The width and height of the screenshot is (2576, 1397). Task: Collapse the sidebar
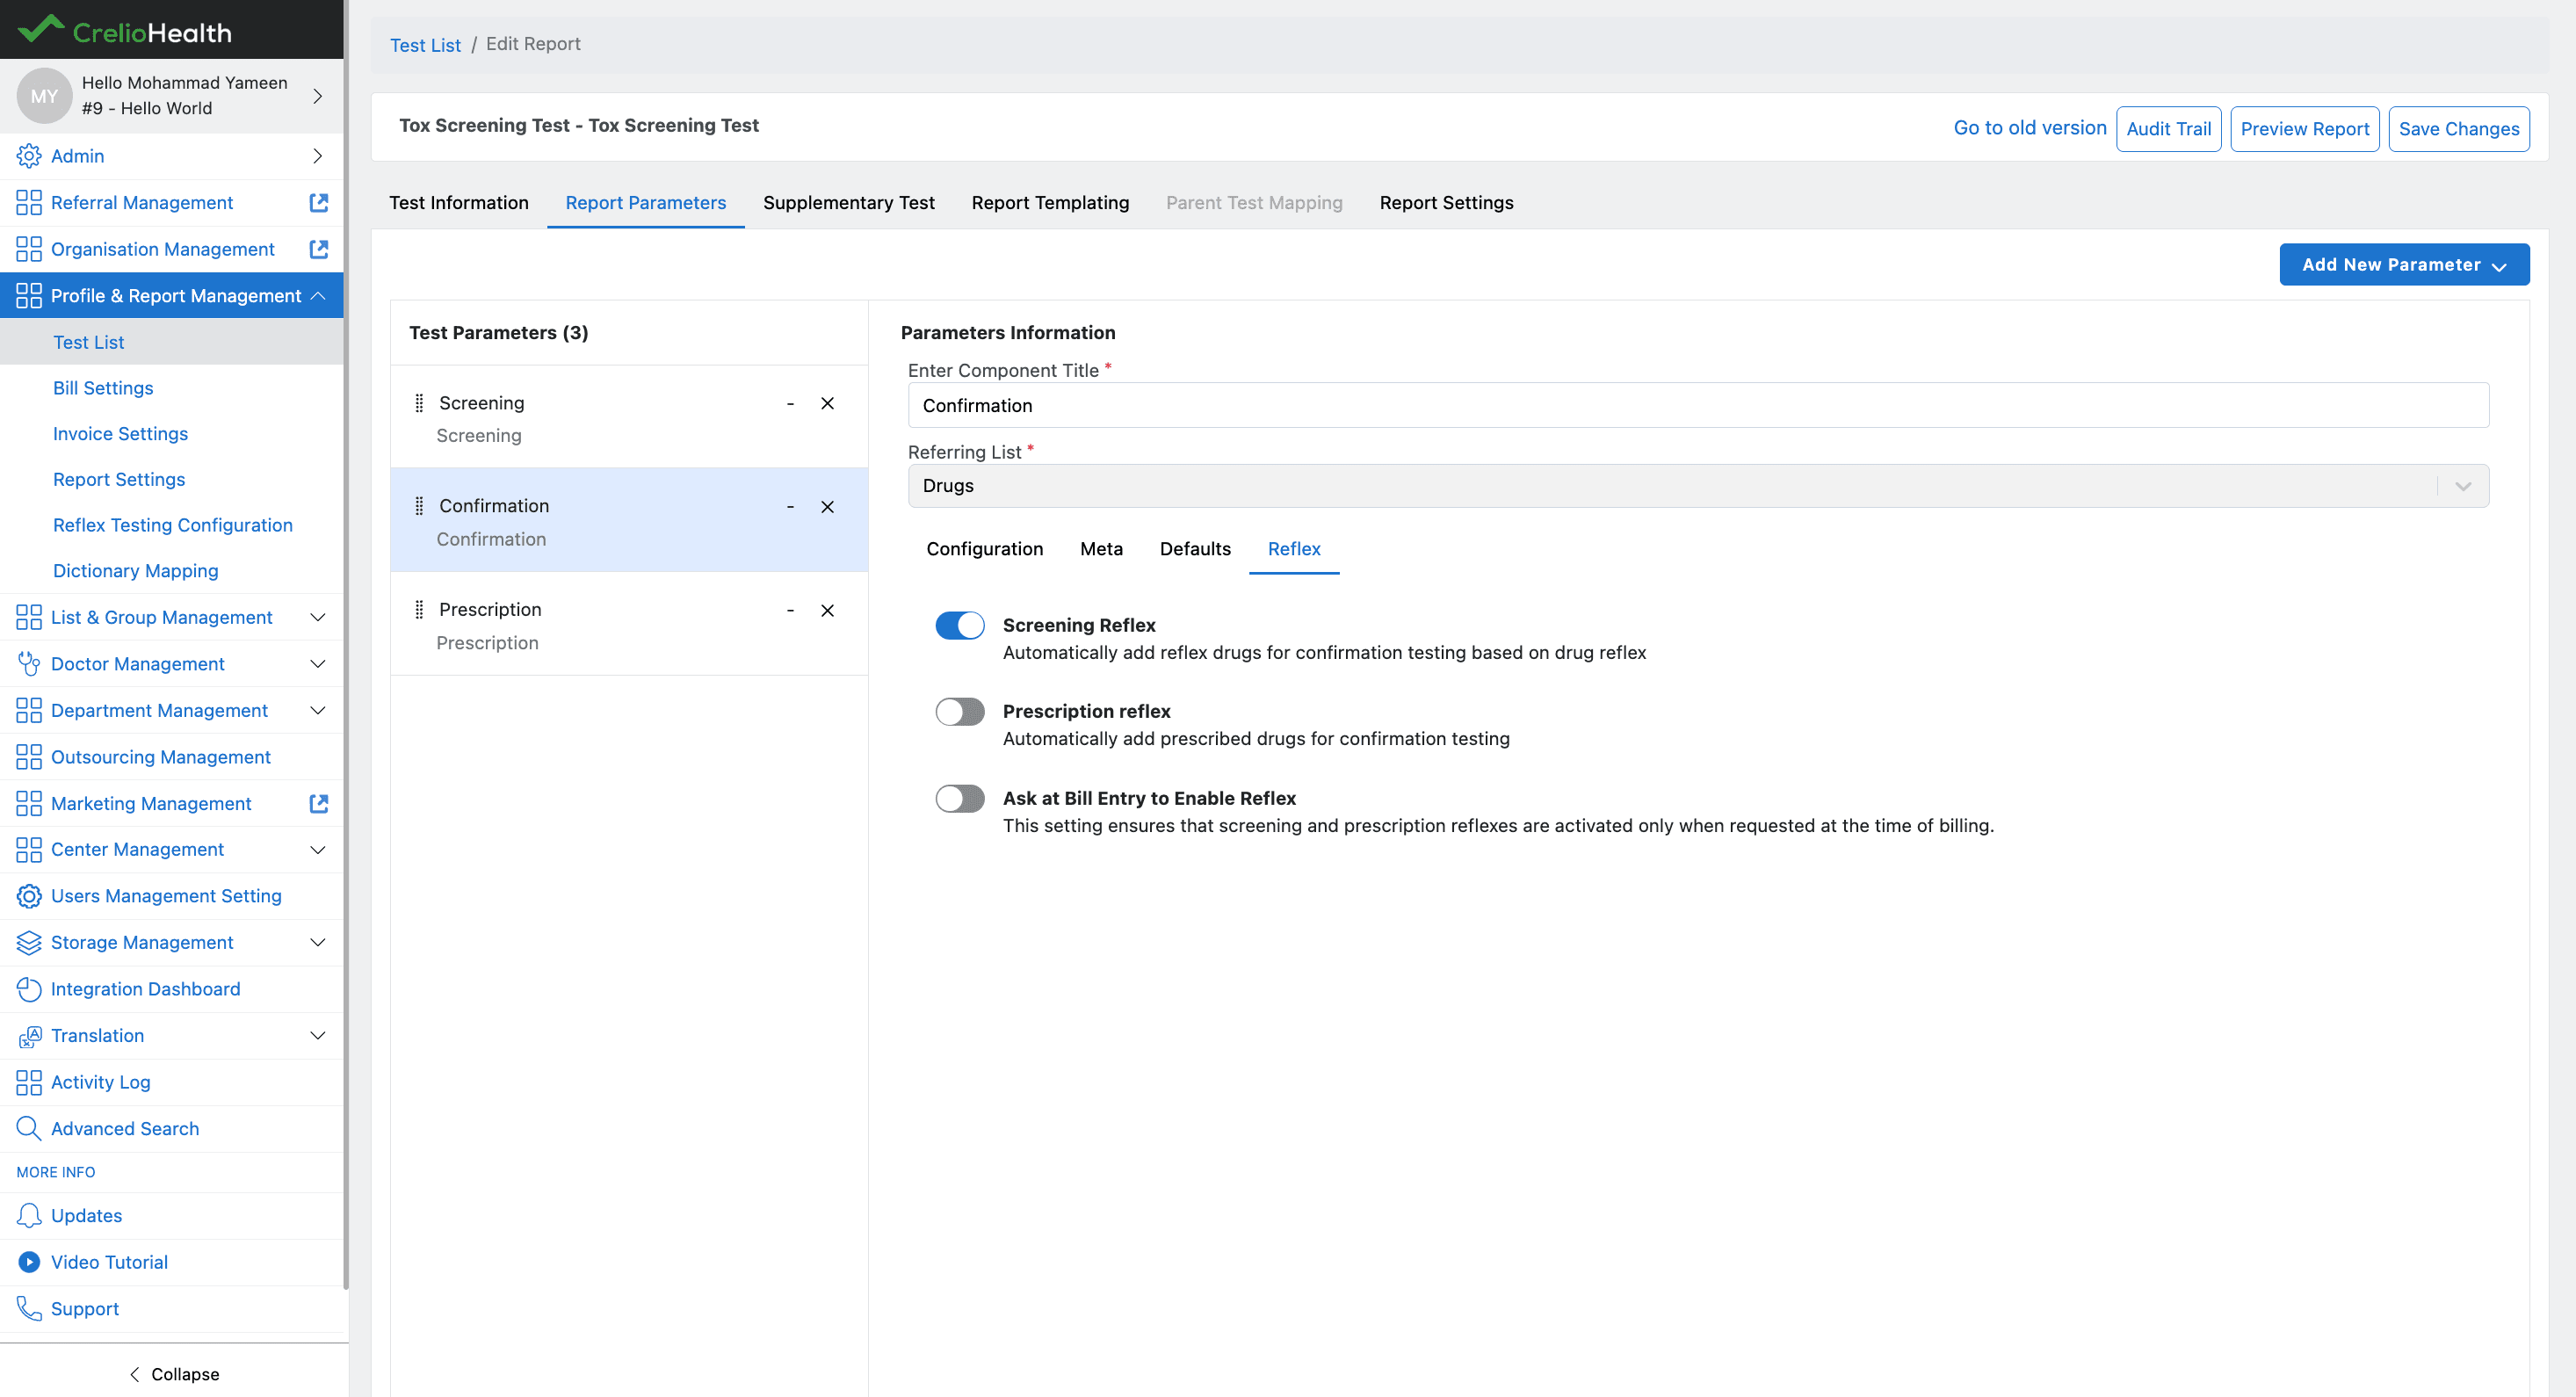[x=175, y=1374]
